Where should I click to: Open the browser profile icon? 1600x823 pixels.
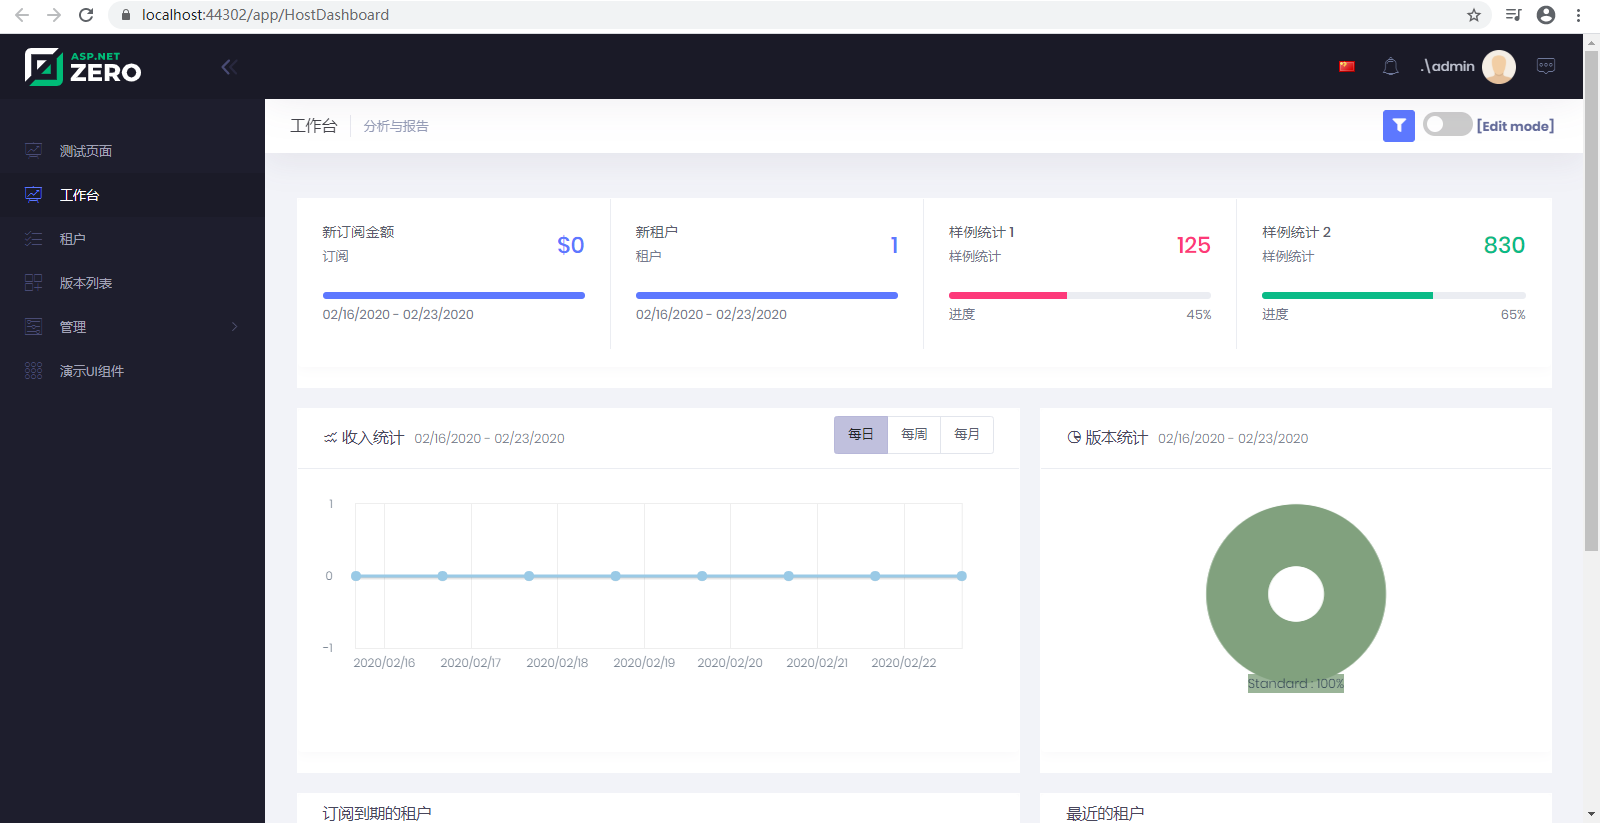1546,15
